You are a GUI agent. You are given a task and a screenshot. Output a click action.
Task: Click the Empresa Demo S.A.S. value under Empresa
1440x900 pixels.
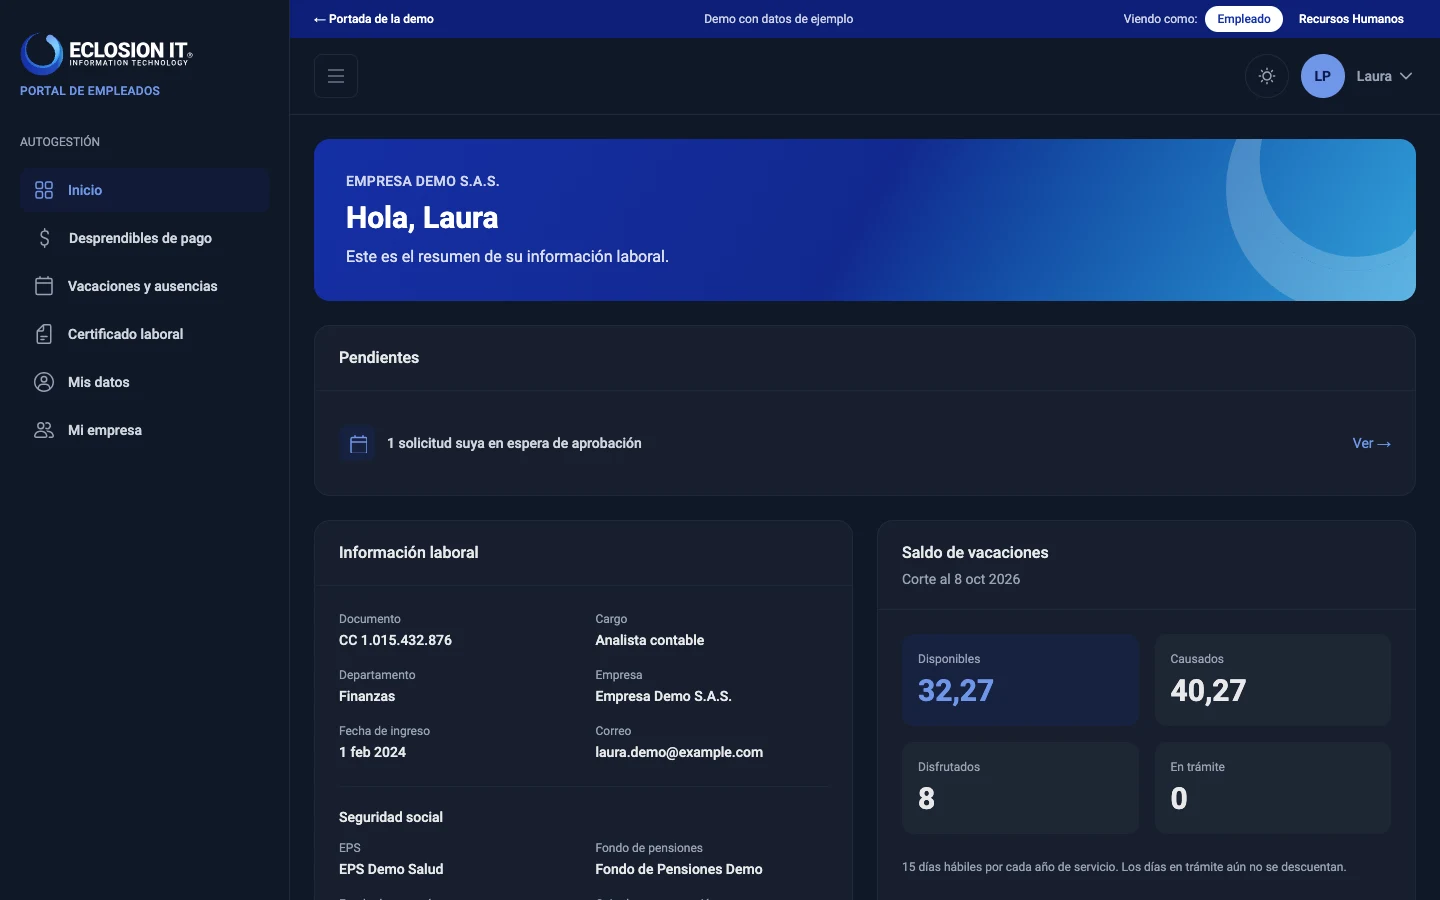coord(664,696)
